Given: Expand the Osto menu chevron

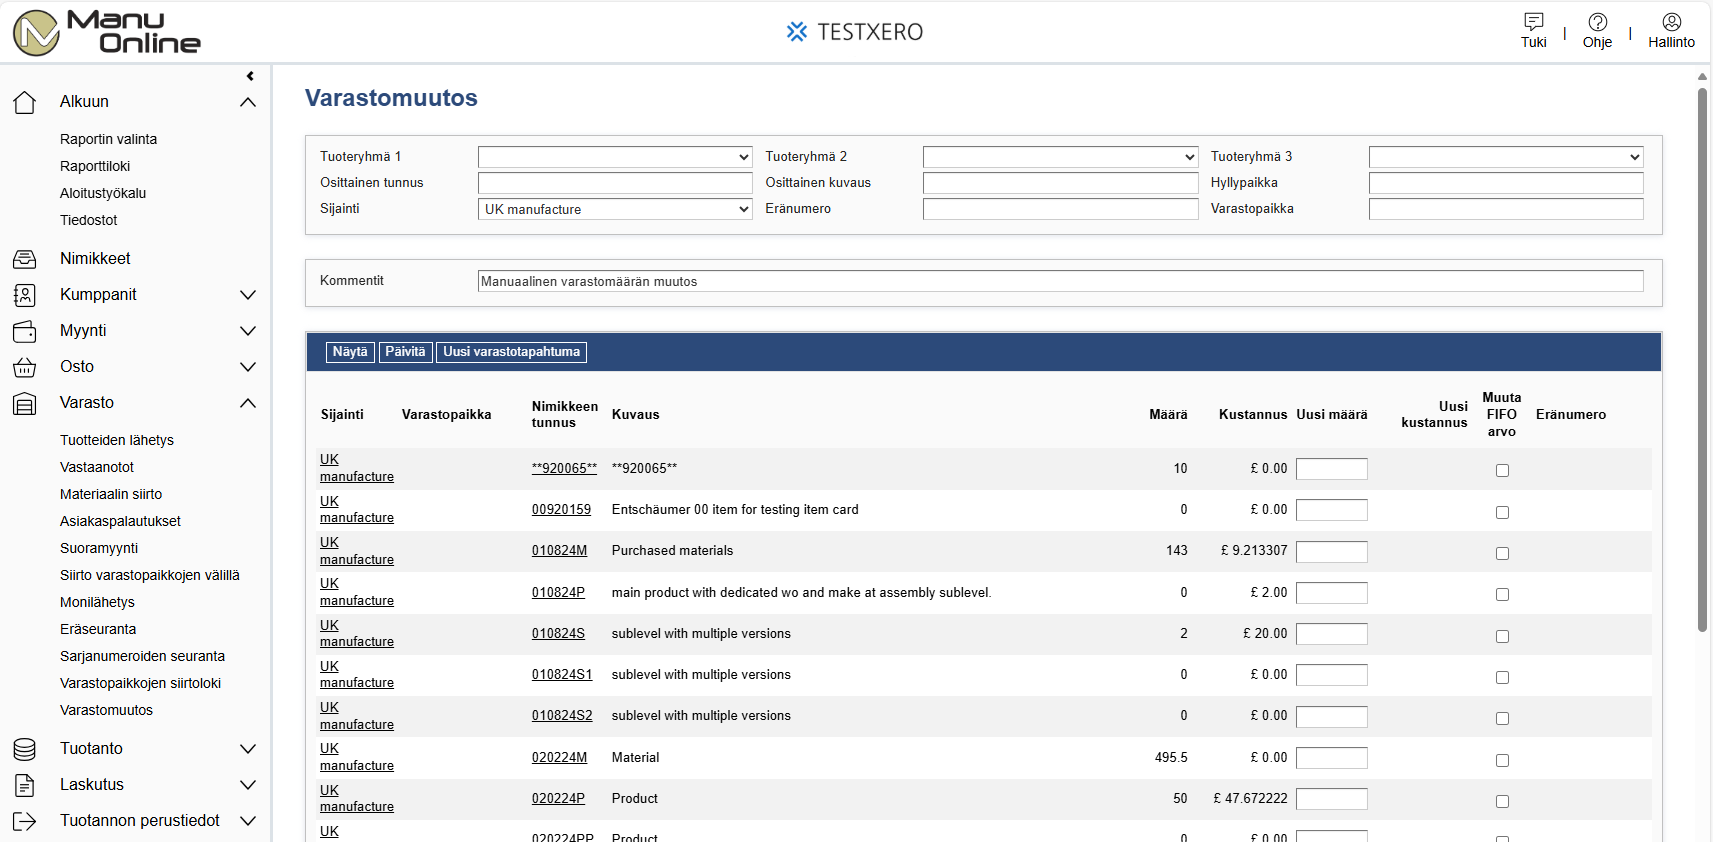Looking at the screenshot, I should [248, 367].
